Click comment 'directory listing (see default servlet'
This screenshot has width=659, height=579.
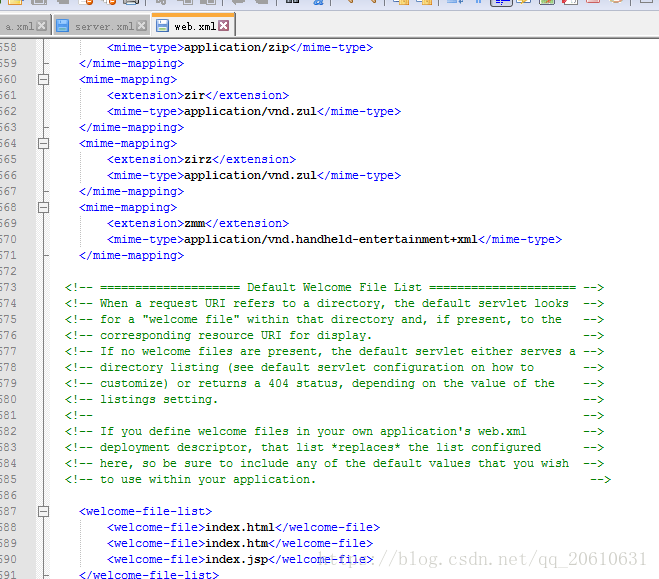tap(334, 367)
